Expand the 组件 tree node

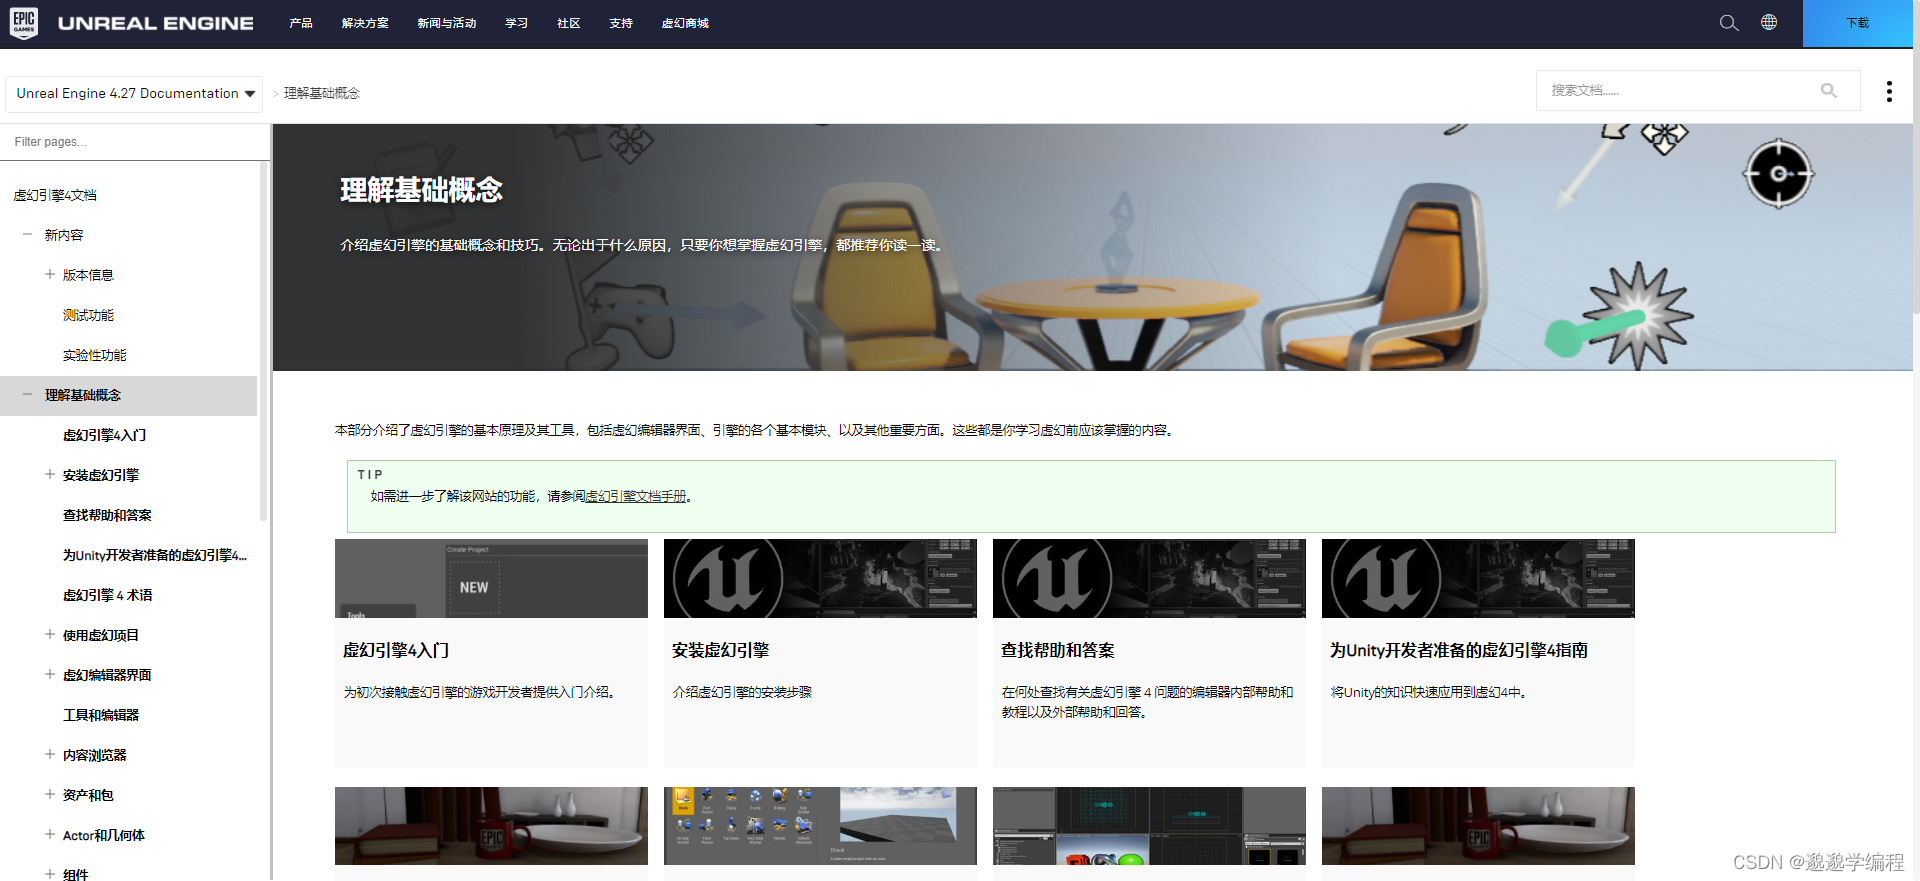pos(49,874)
